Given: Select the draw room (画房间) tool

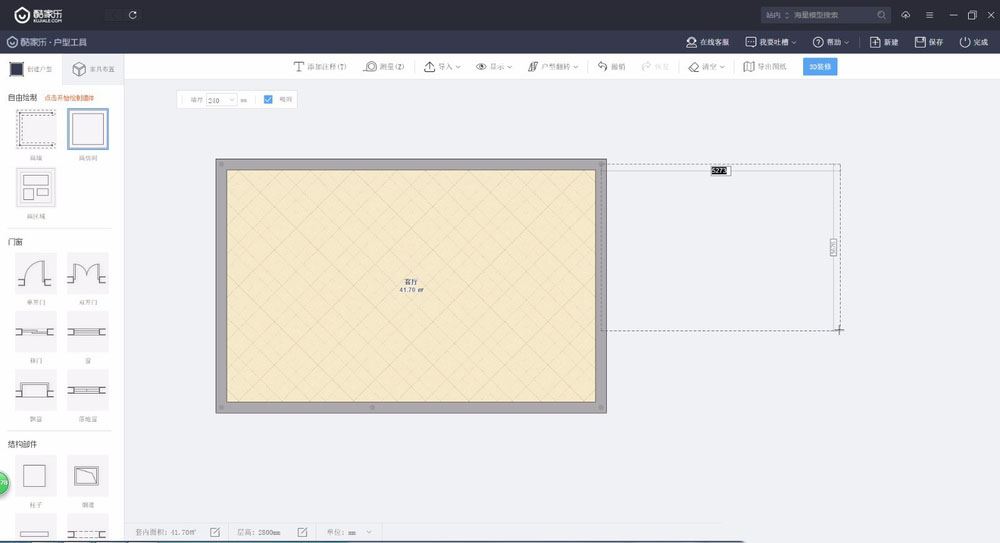Looking at the screenshot, I should pyautogui.click(x=88, y=130).
